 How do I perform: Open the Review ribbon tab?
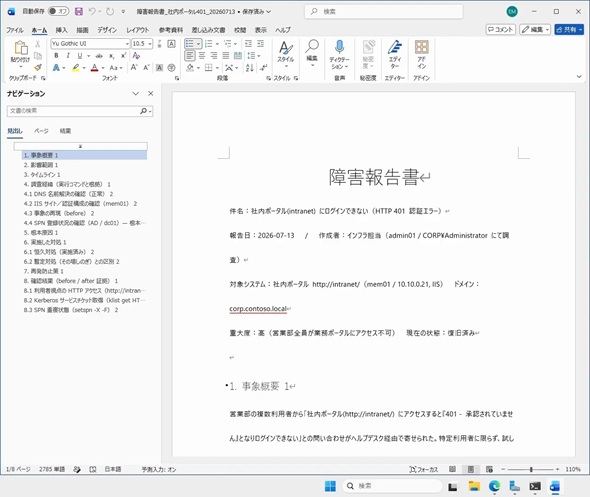240,30
